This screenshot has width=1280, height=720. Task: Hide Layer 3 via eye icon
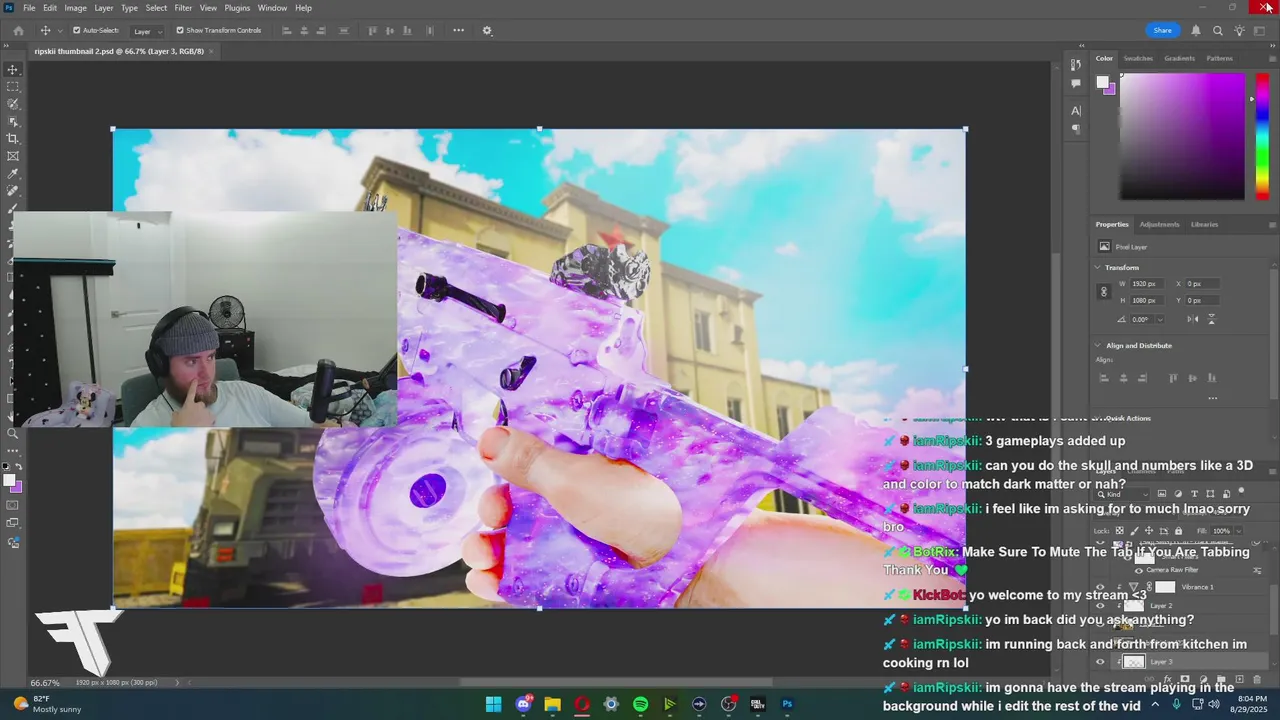pyautogui.click(x=1100, y=662)
